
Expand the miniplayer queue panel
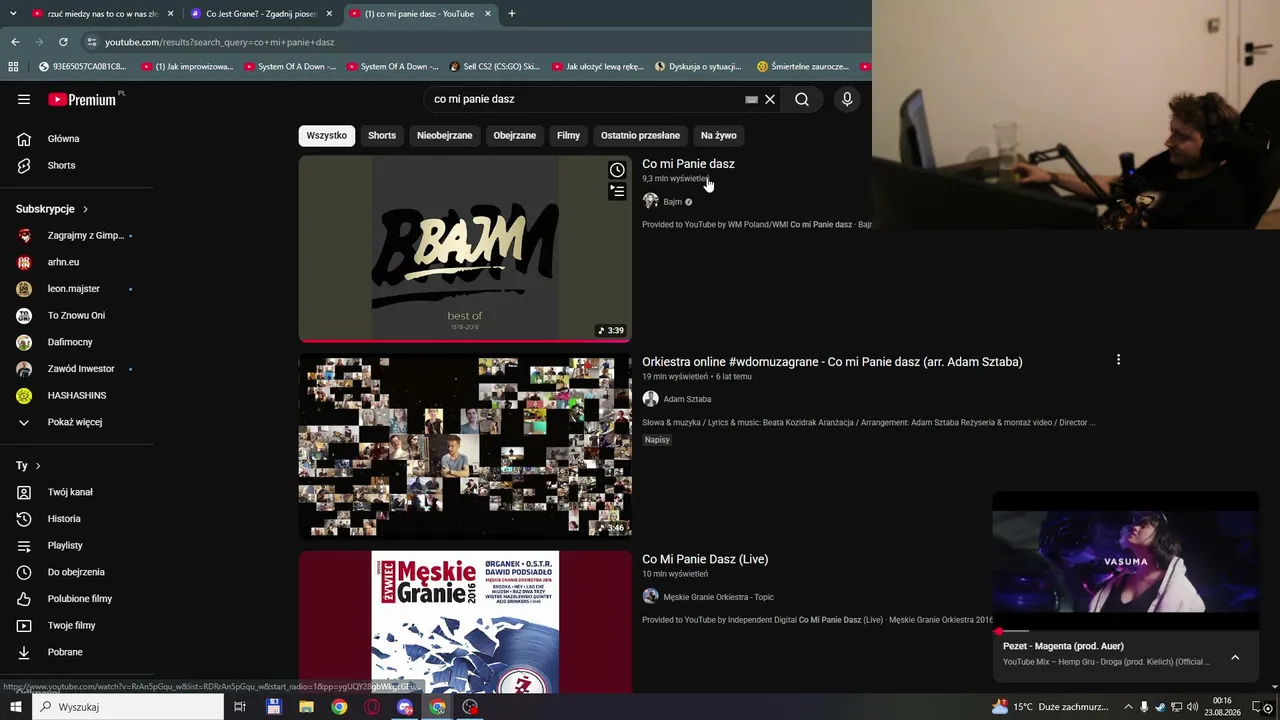click(1235, 657)
